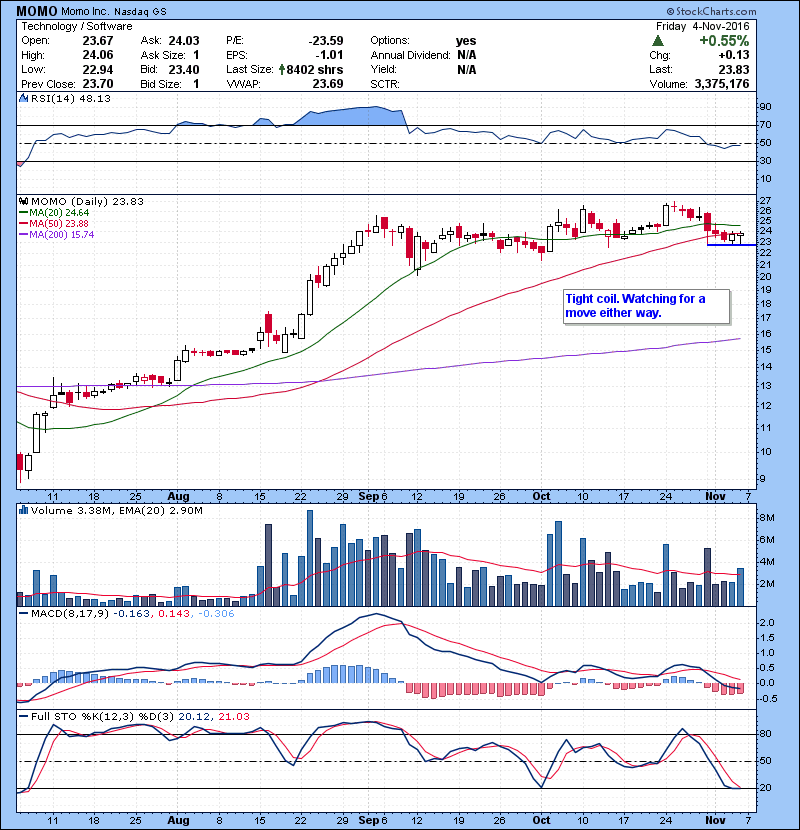The image size is (800, 830).
Task: Click the green up arrow before 8402 shrs
Action: [282, 69]
